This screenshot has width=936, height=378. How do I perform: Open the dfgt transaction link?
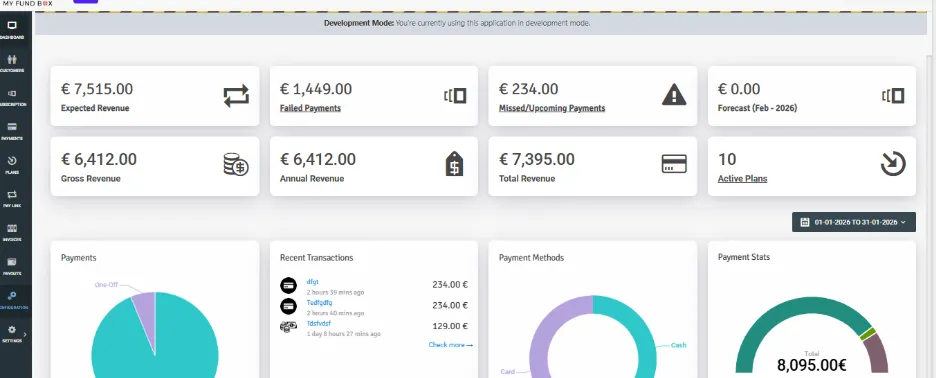click(312, 281)
